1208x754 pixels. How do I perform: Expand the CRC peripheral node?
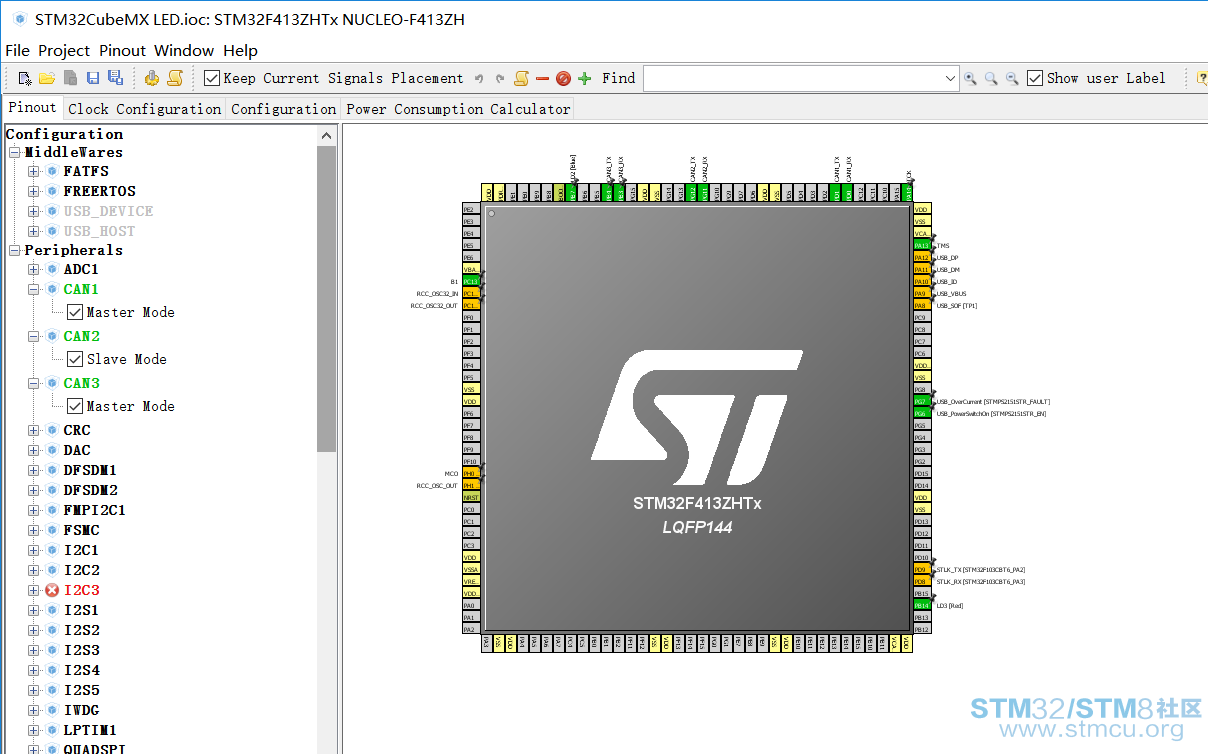[34, 430]
